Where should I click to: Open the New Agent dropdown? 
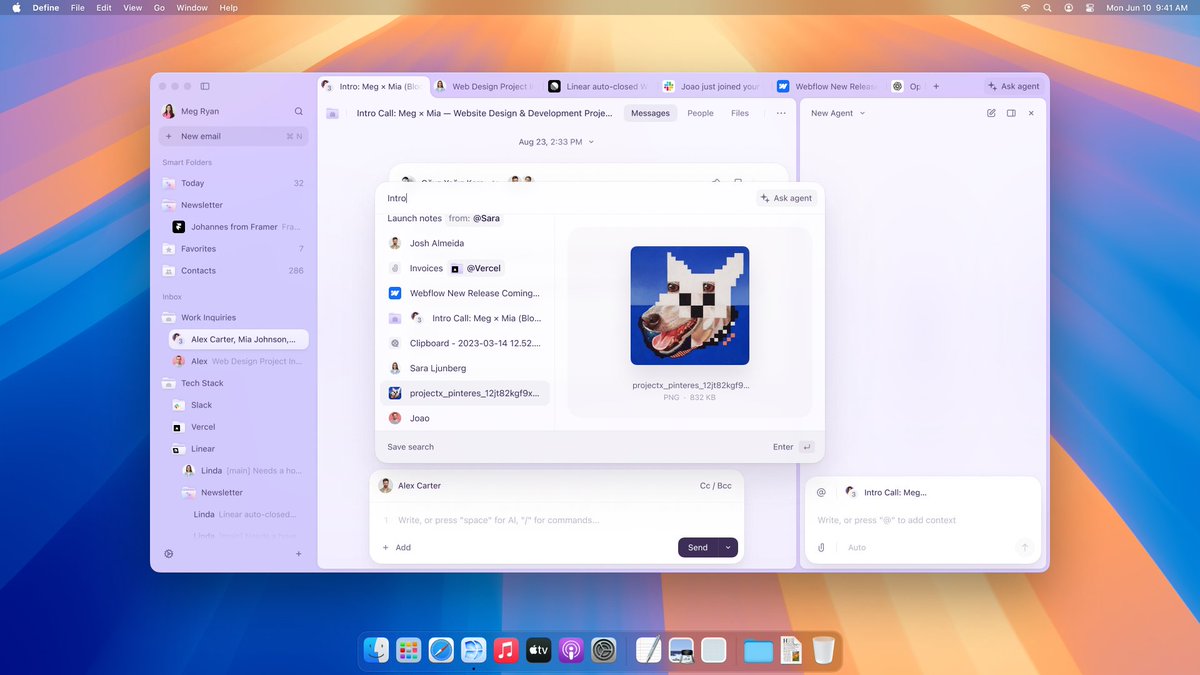(x=838, y=113)
